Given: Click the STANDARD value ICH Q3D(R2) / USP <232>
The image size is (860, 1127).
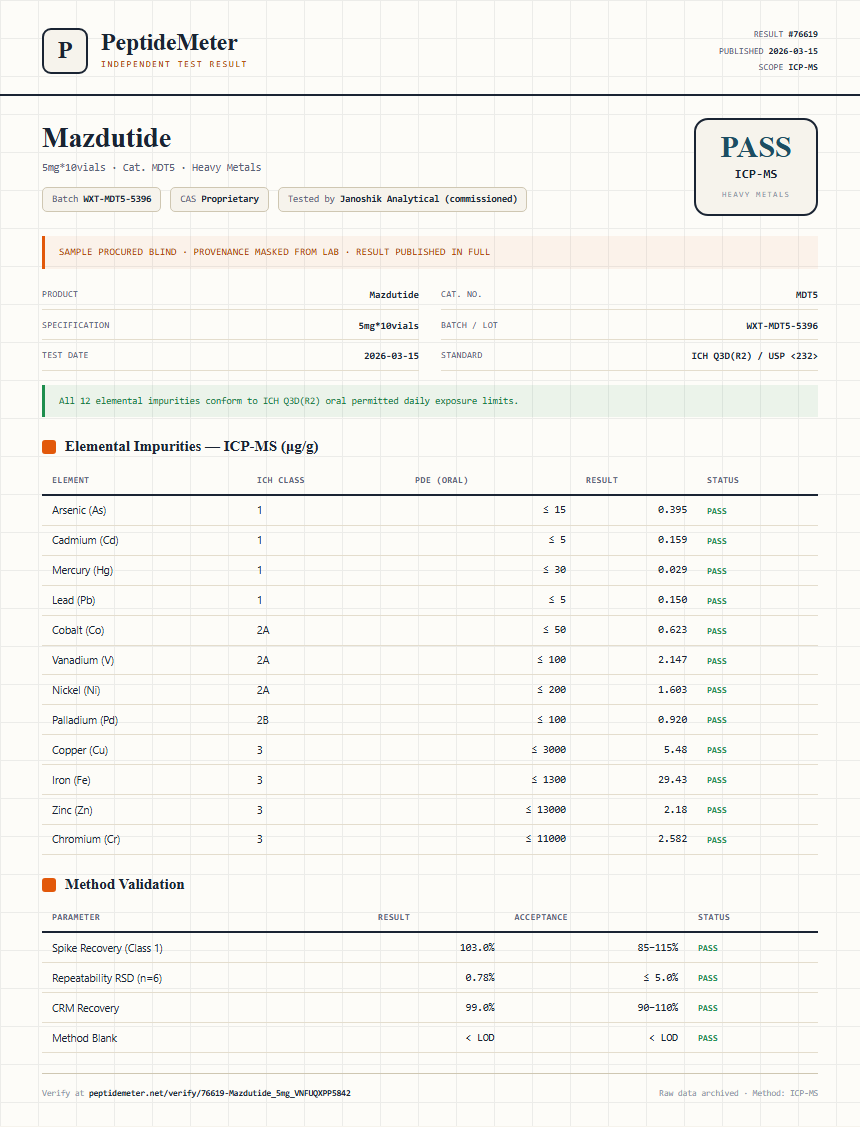Looking at the screenshot, I should (754, 356).
